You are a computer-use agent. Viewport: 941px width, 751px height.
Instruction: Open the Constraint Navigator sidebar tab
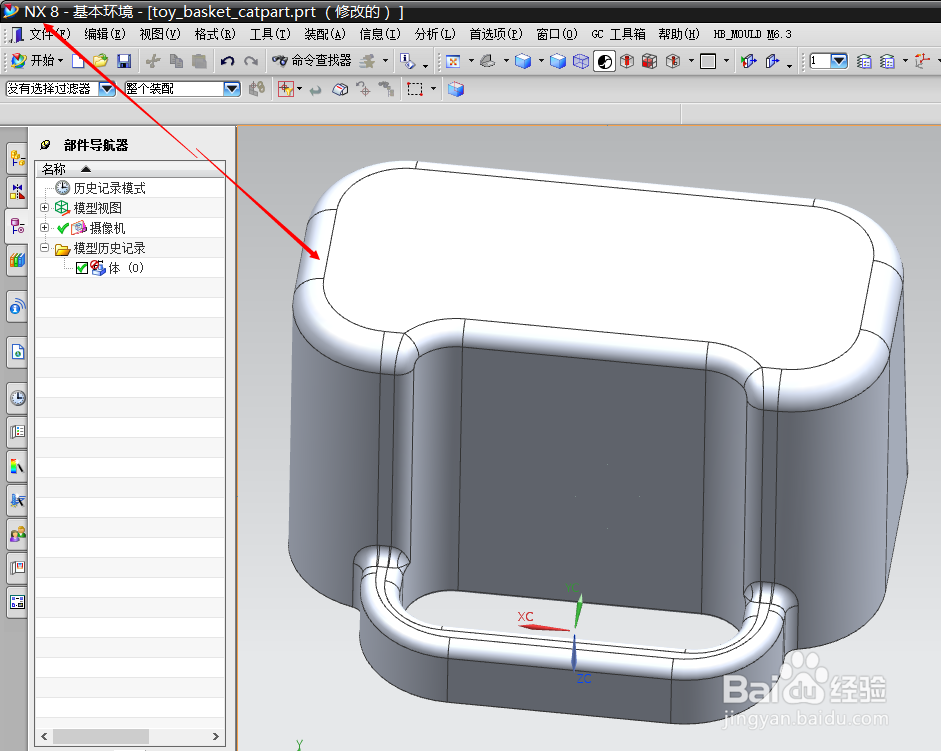pos(17,192)
